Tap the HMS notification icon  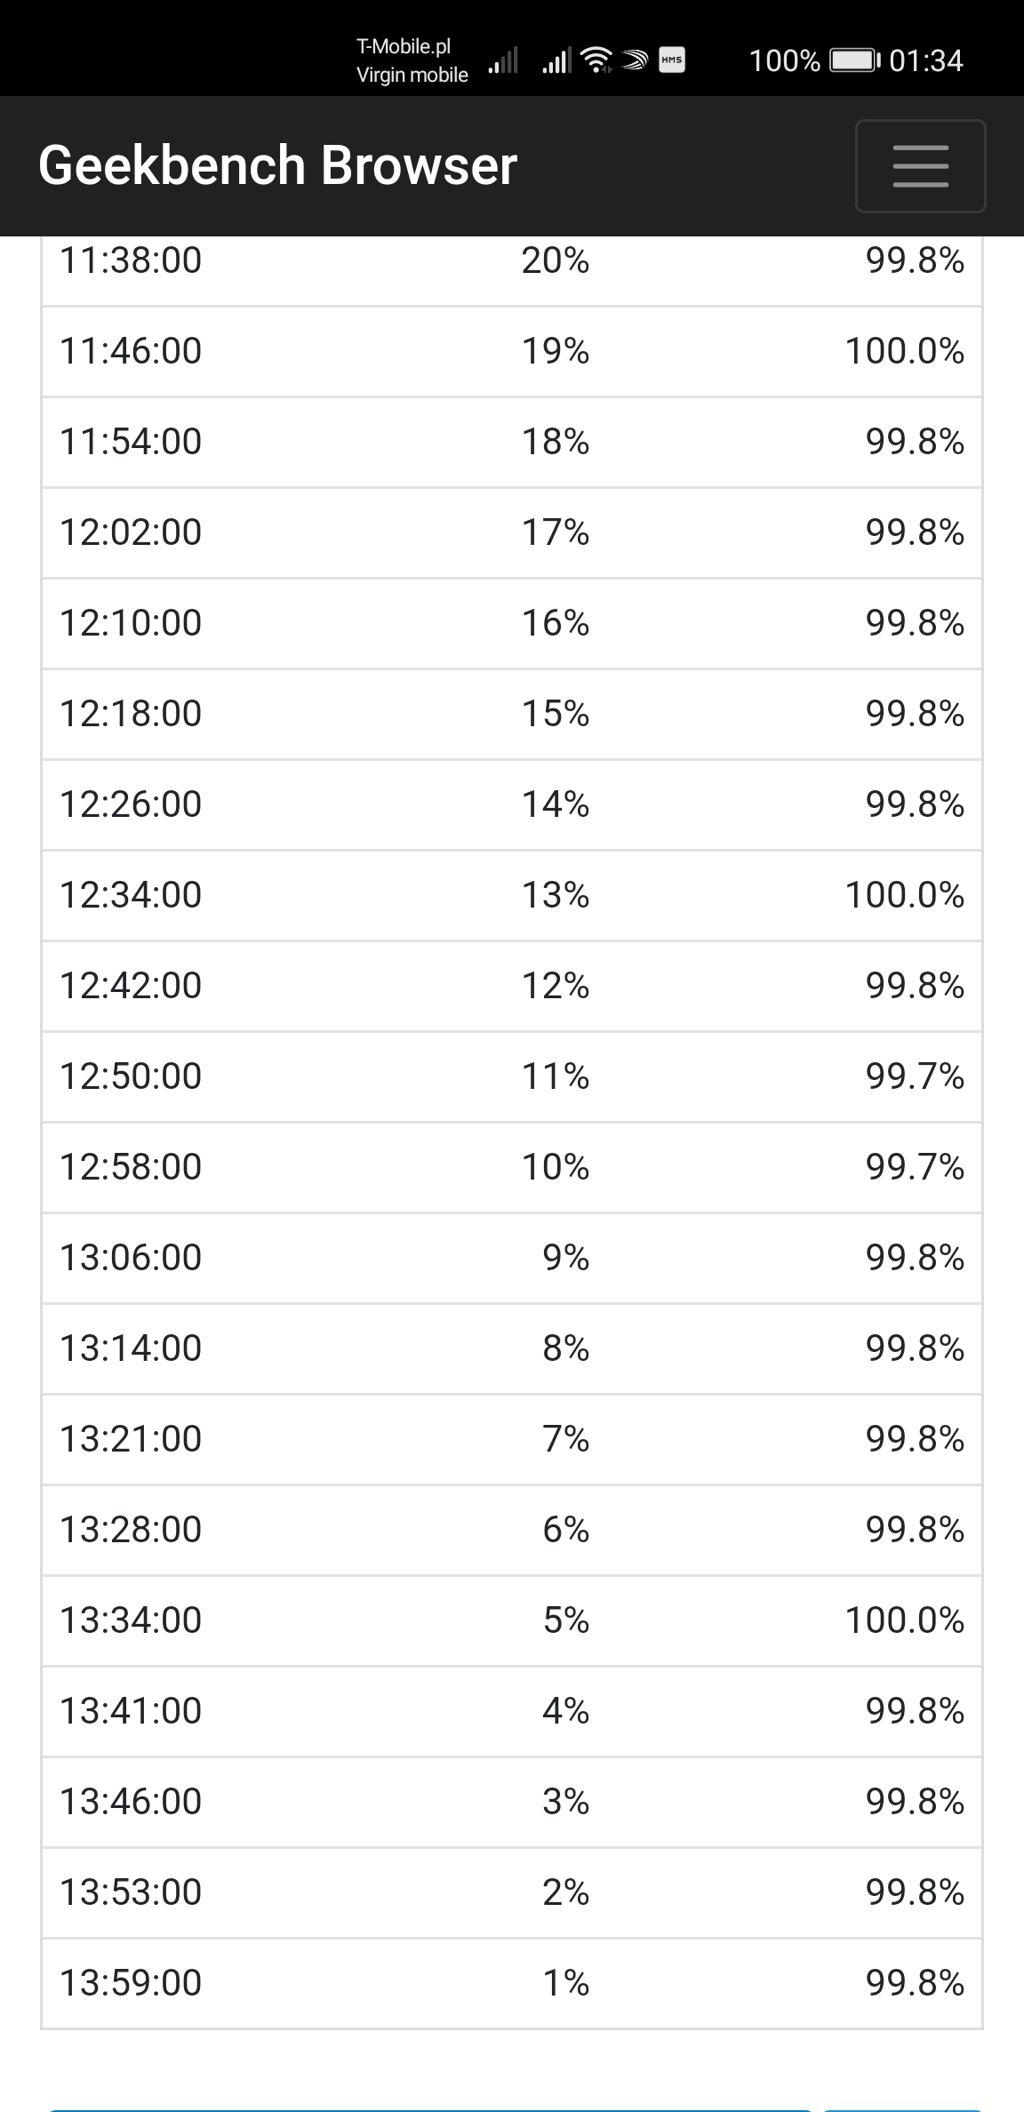pos(672,60)
